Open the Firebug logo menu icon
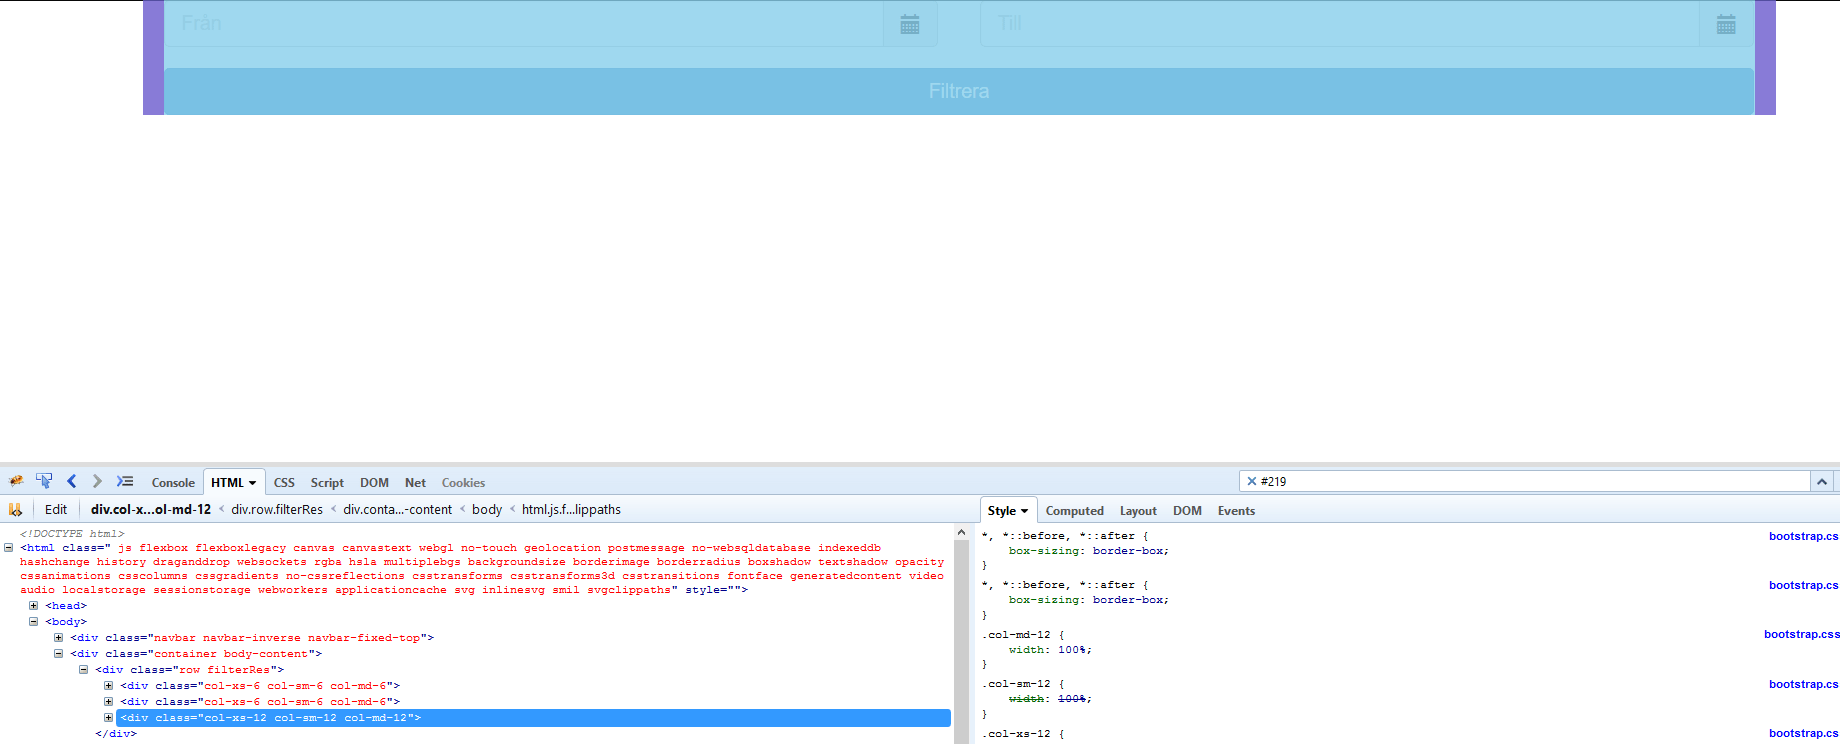Screen dimensions: 1840x744 [x=16, y=481]
